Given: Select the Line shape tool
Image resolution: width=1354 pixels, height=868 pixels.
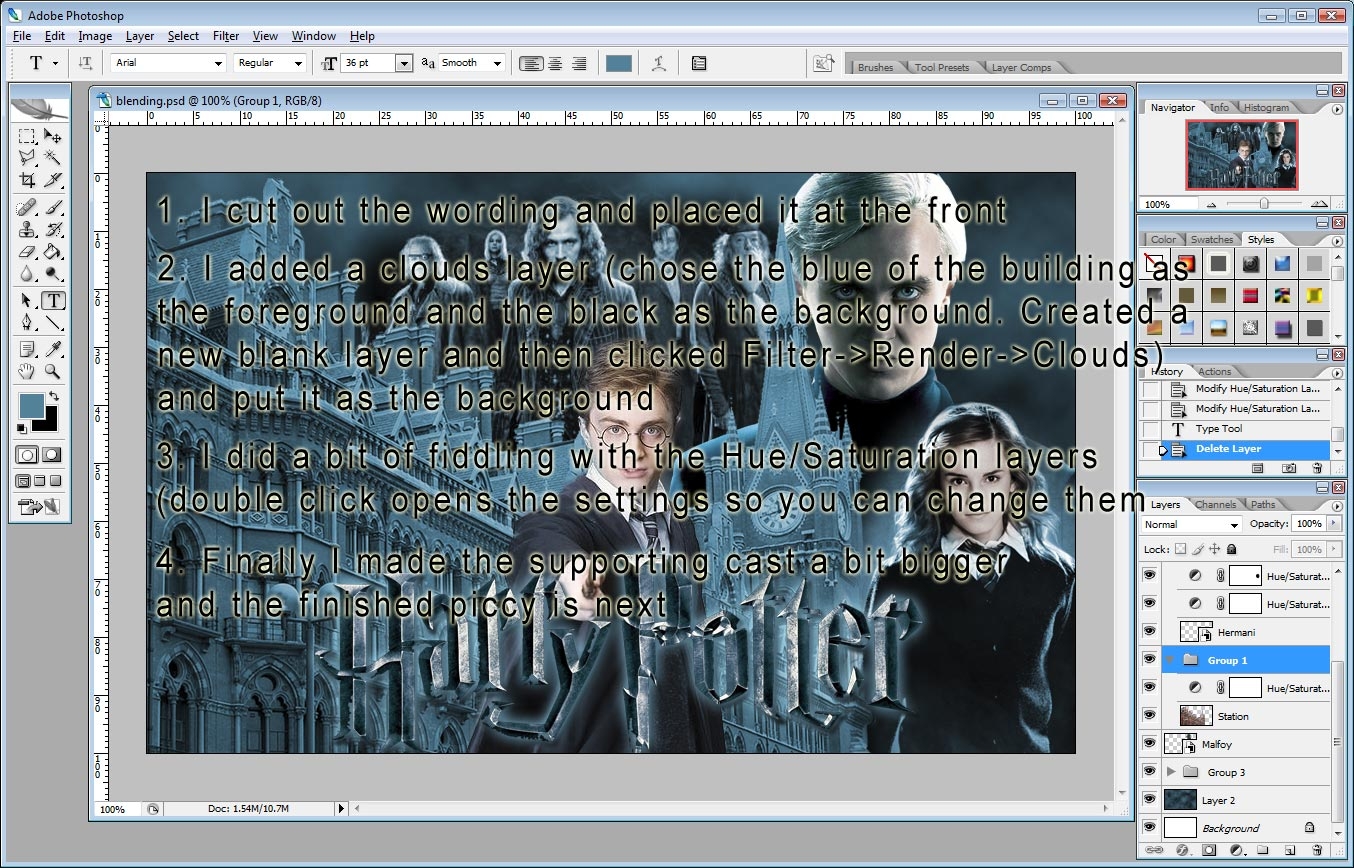Looking at the screenshot, I should 53,323.
